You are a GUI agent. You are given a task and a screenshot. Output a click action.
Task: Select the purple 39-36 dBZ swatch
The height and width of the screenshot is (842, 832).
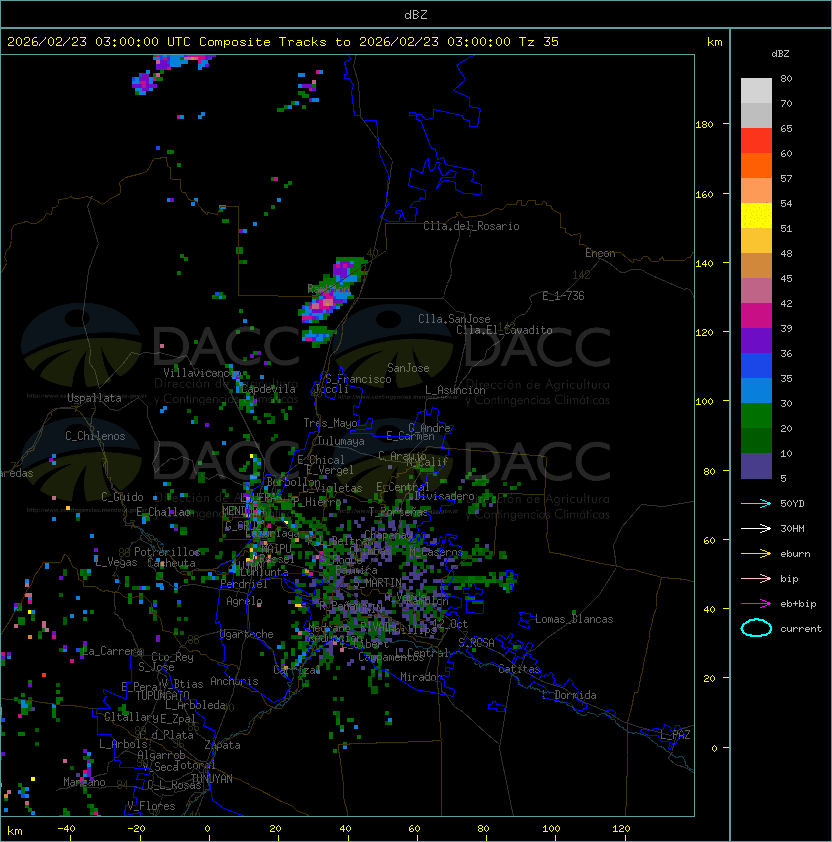coord(756,340)
